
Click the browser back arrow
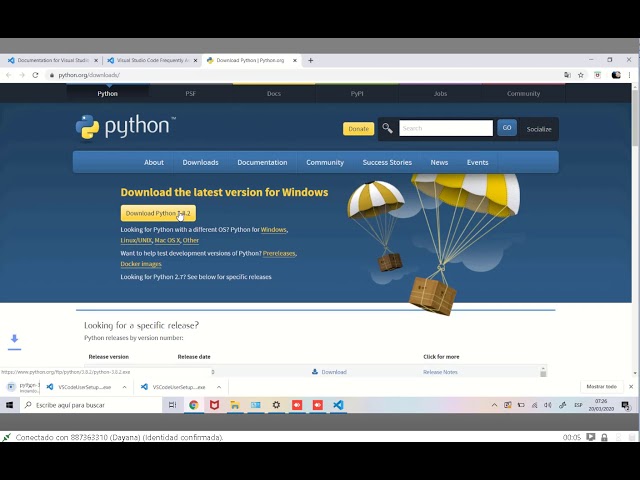pos(9,75)
